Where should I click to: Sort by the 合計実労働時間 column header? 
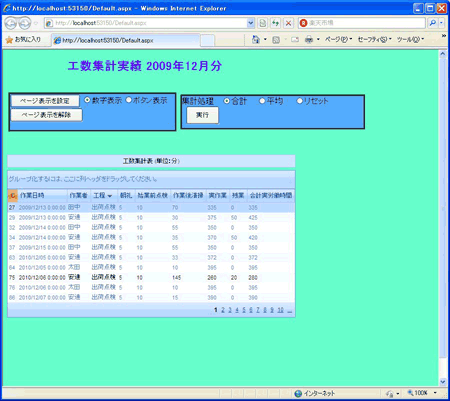271,196
